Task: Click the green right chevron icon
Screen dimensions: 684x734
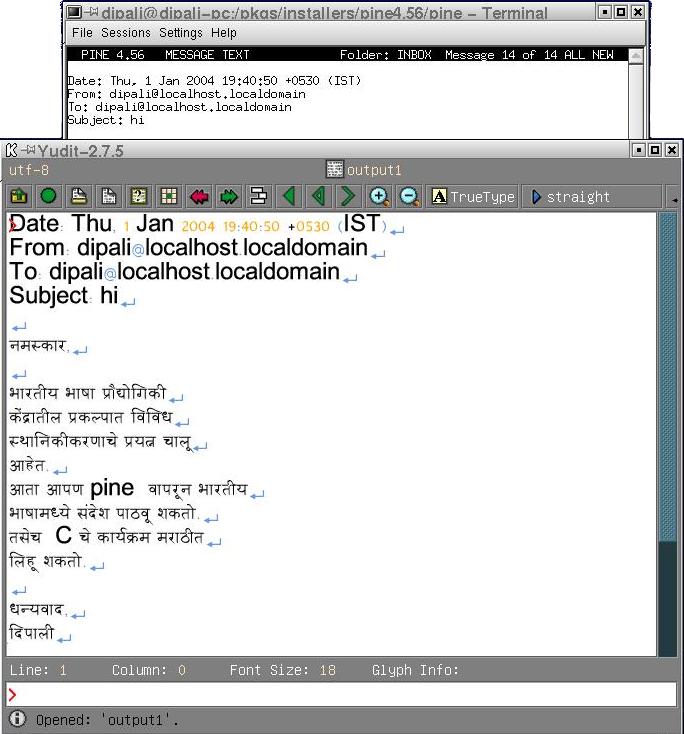Action: pyautogui.click(x=348, y=196)
